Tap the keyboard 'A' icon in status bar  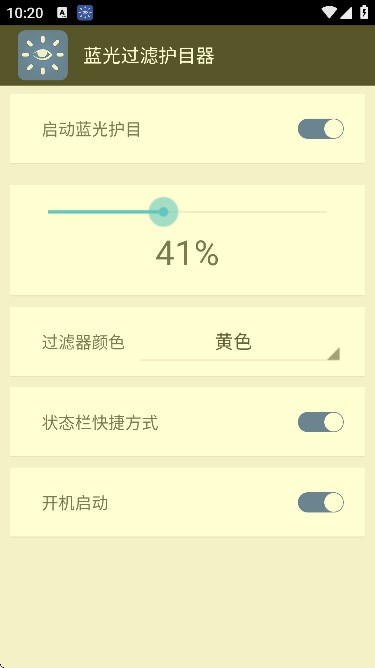[62, 13]
